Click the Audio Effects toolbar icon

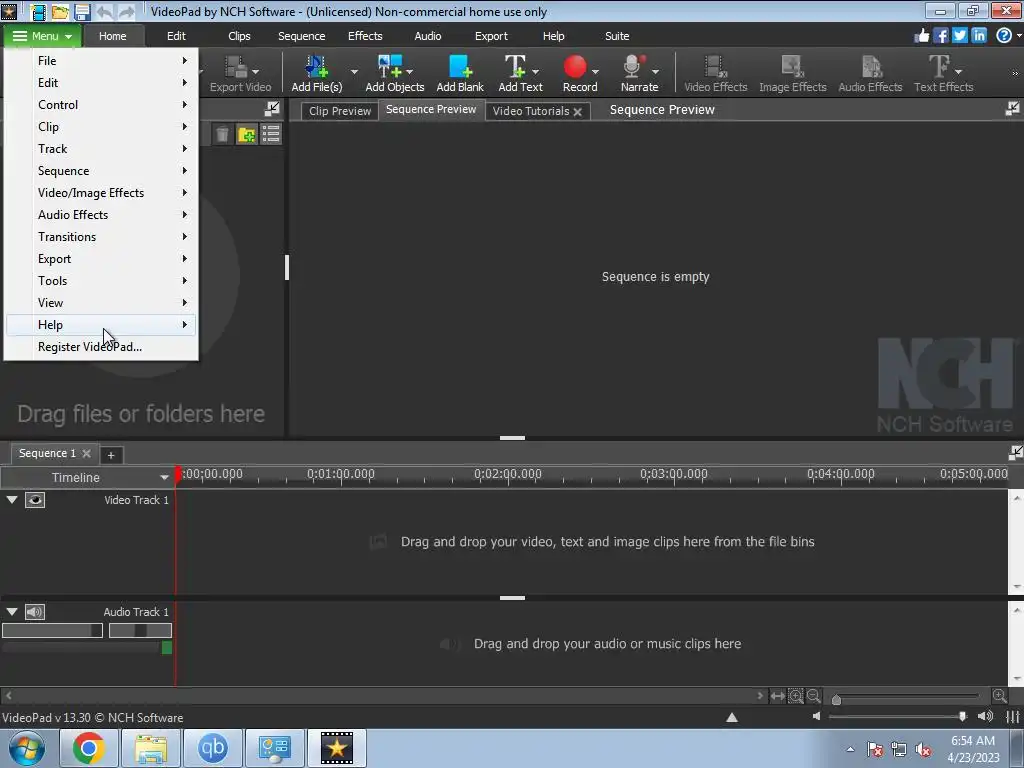[x=870, y=72]
